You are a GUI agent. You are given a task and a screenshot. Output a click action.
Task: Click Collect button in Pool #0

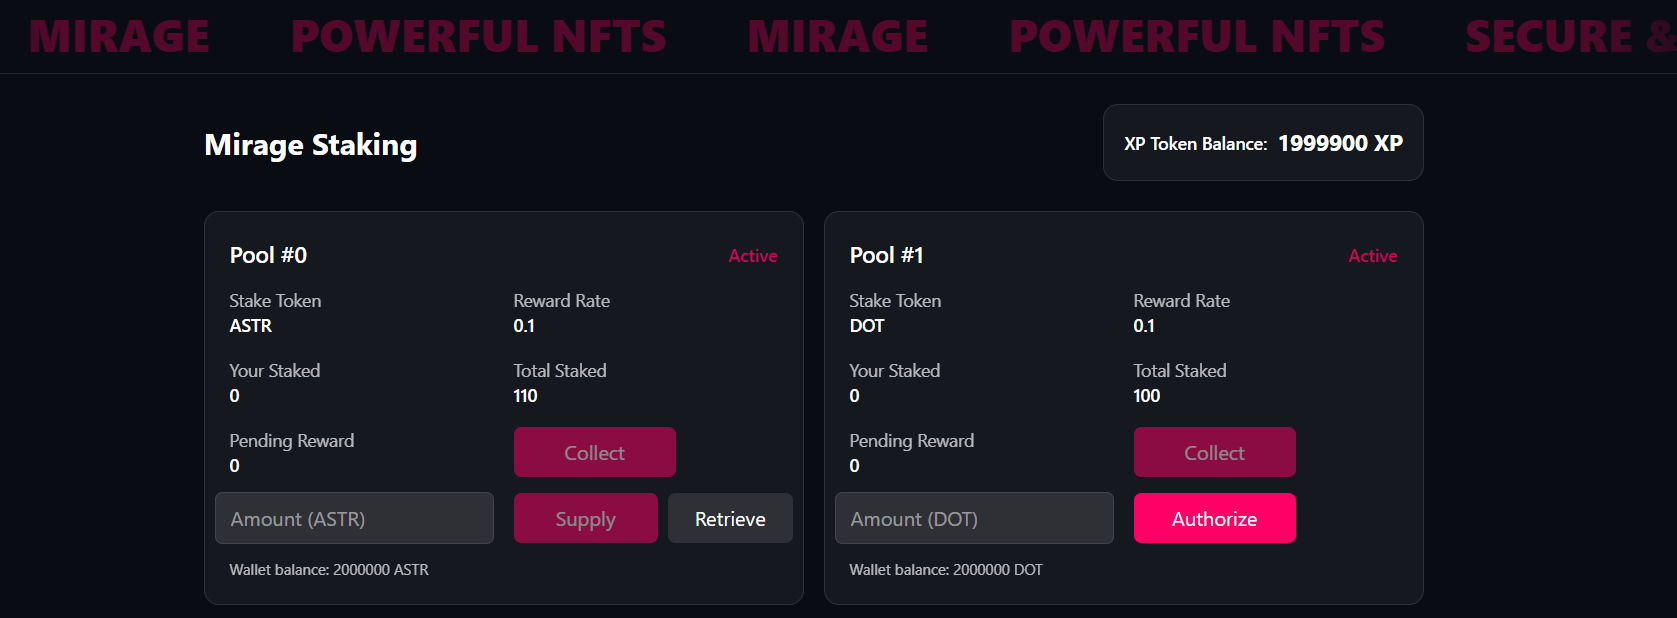pyautogui.click(x=594, y=452)
